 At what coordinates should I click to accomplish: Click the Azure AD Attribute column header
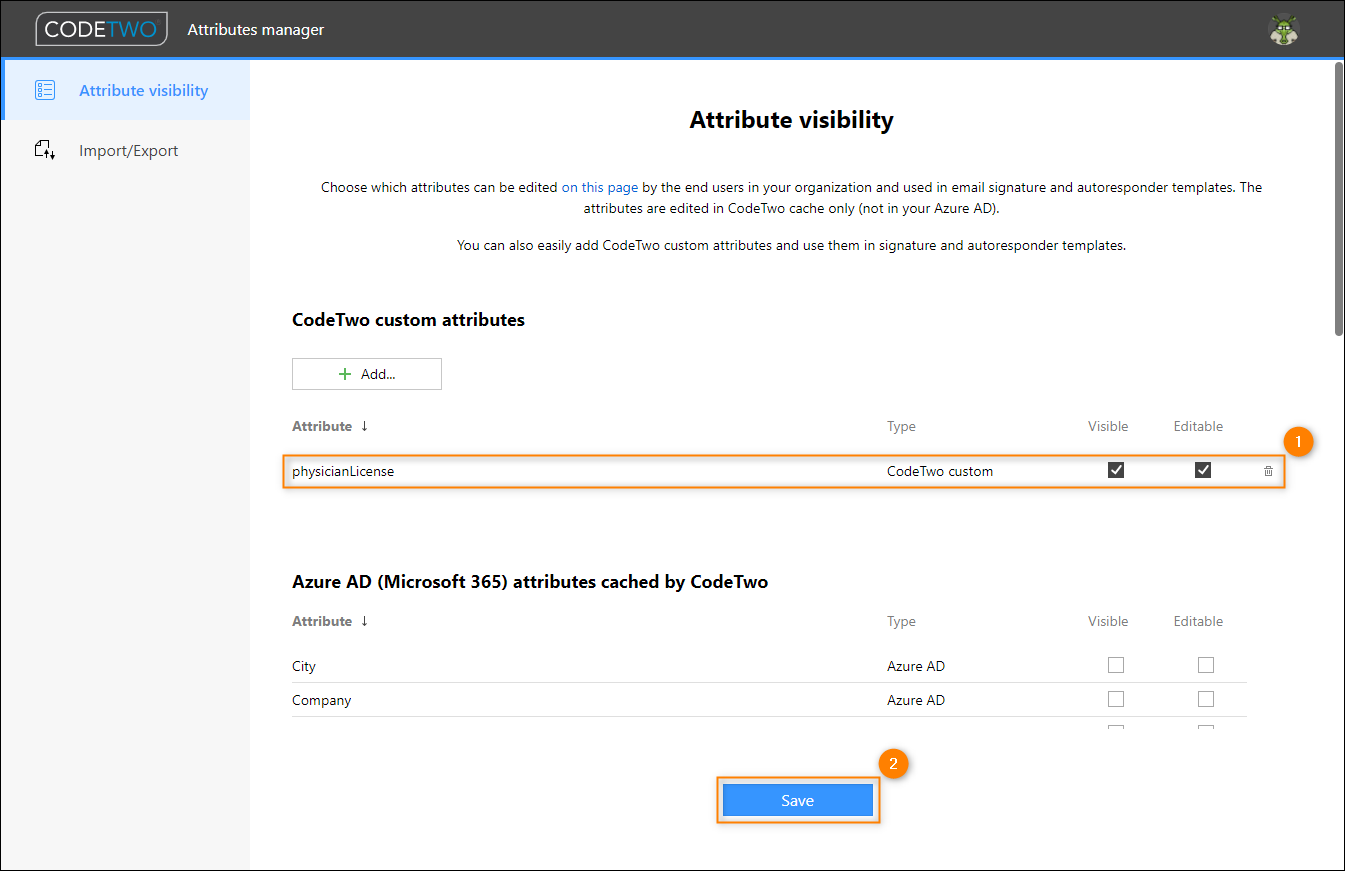tap(322, 621)
